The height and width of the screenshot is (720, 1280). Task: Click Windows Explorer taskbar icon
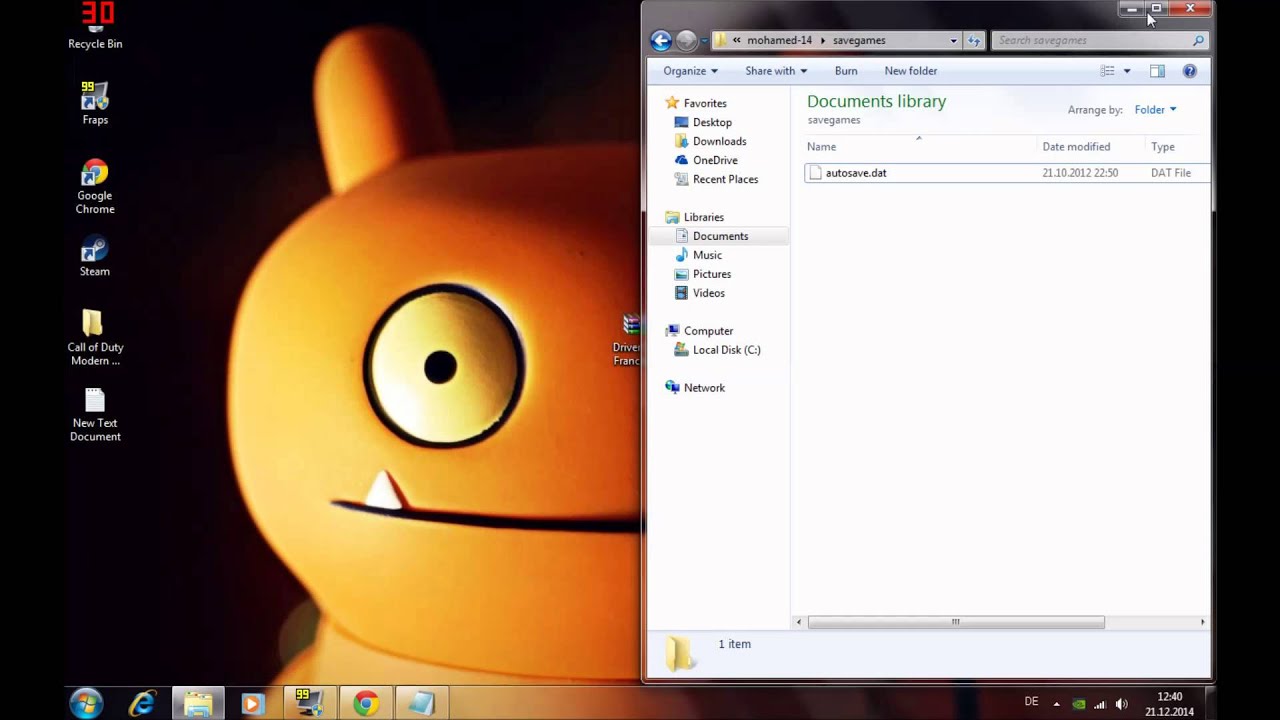click(x=198, y=704)
